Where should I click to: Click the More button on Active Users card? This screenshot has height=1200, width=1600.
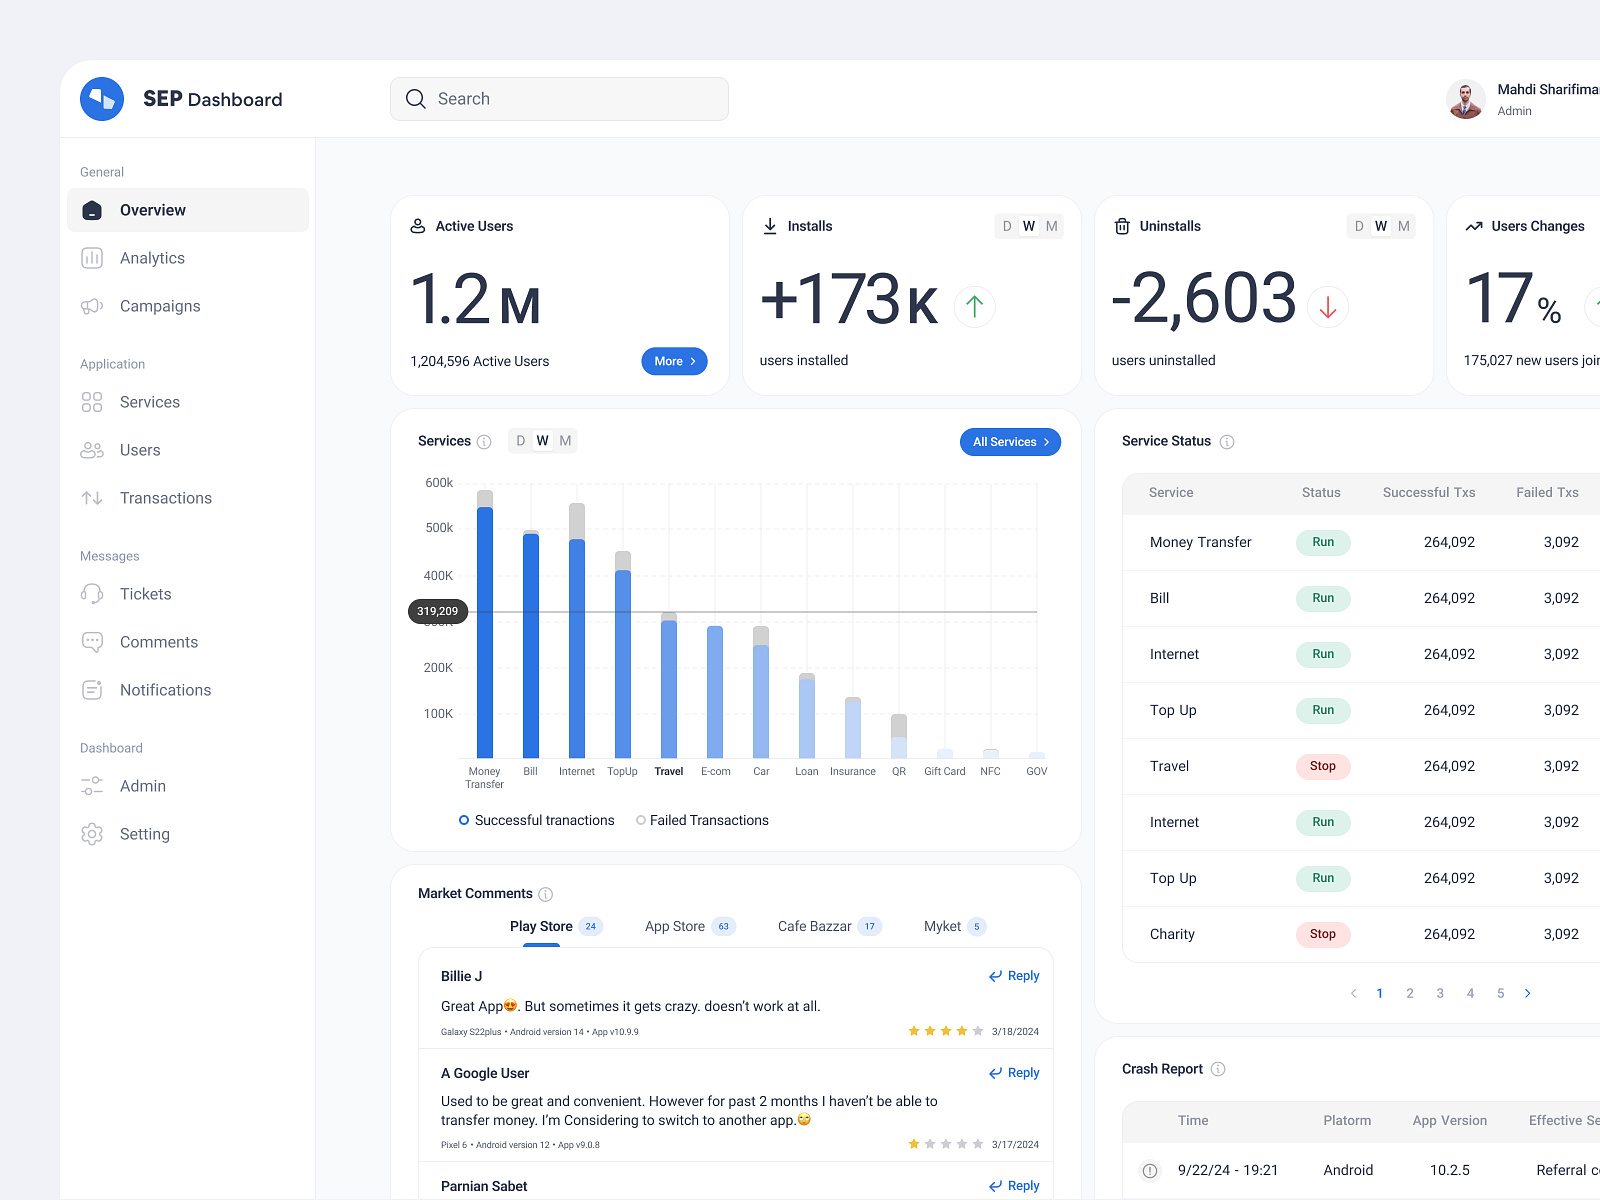(x=674, y=361)
